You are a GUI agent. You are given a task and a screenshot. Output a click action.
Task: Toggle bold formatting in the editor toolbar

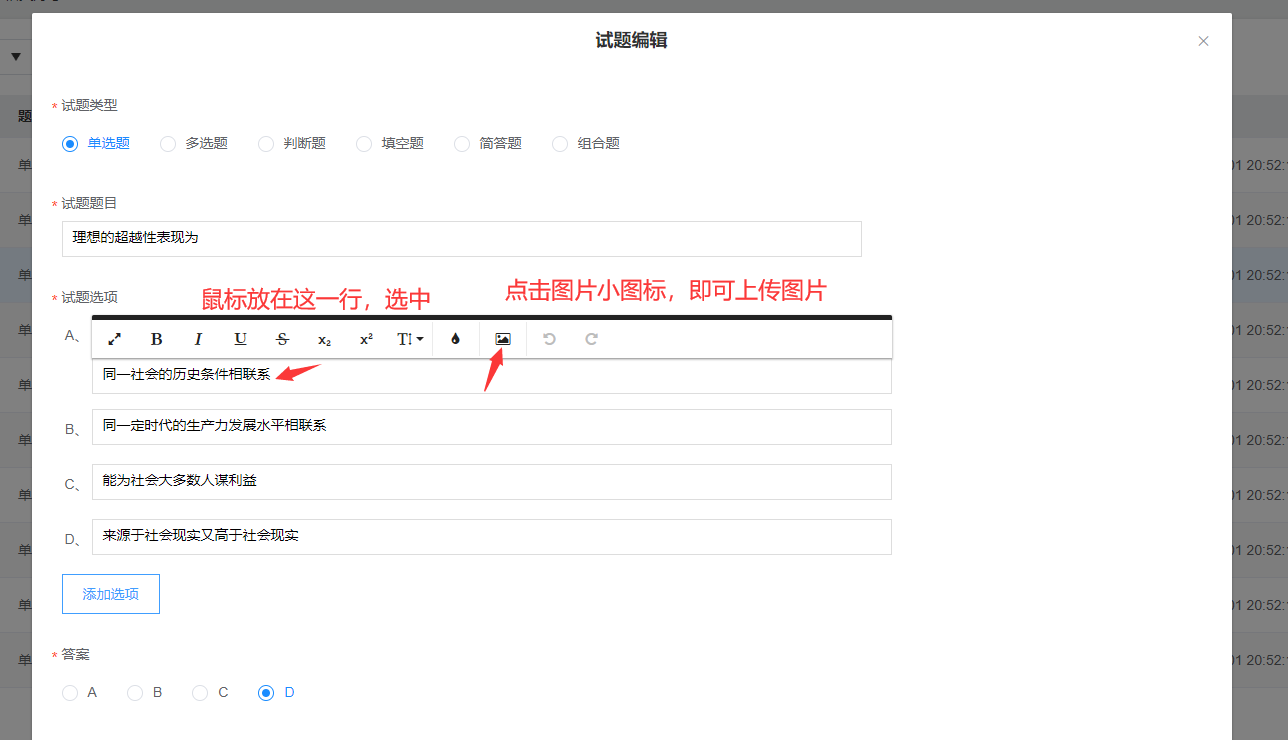[156, 339]
